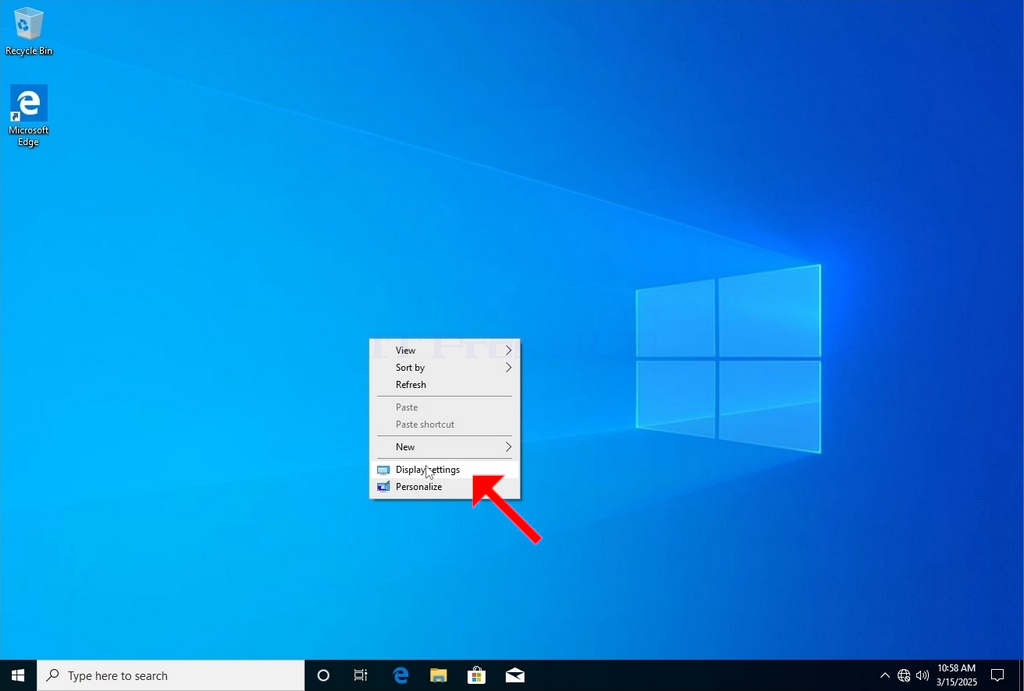
Task: Expand the View submenu
Action: 445,350
